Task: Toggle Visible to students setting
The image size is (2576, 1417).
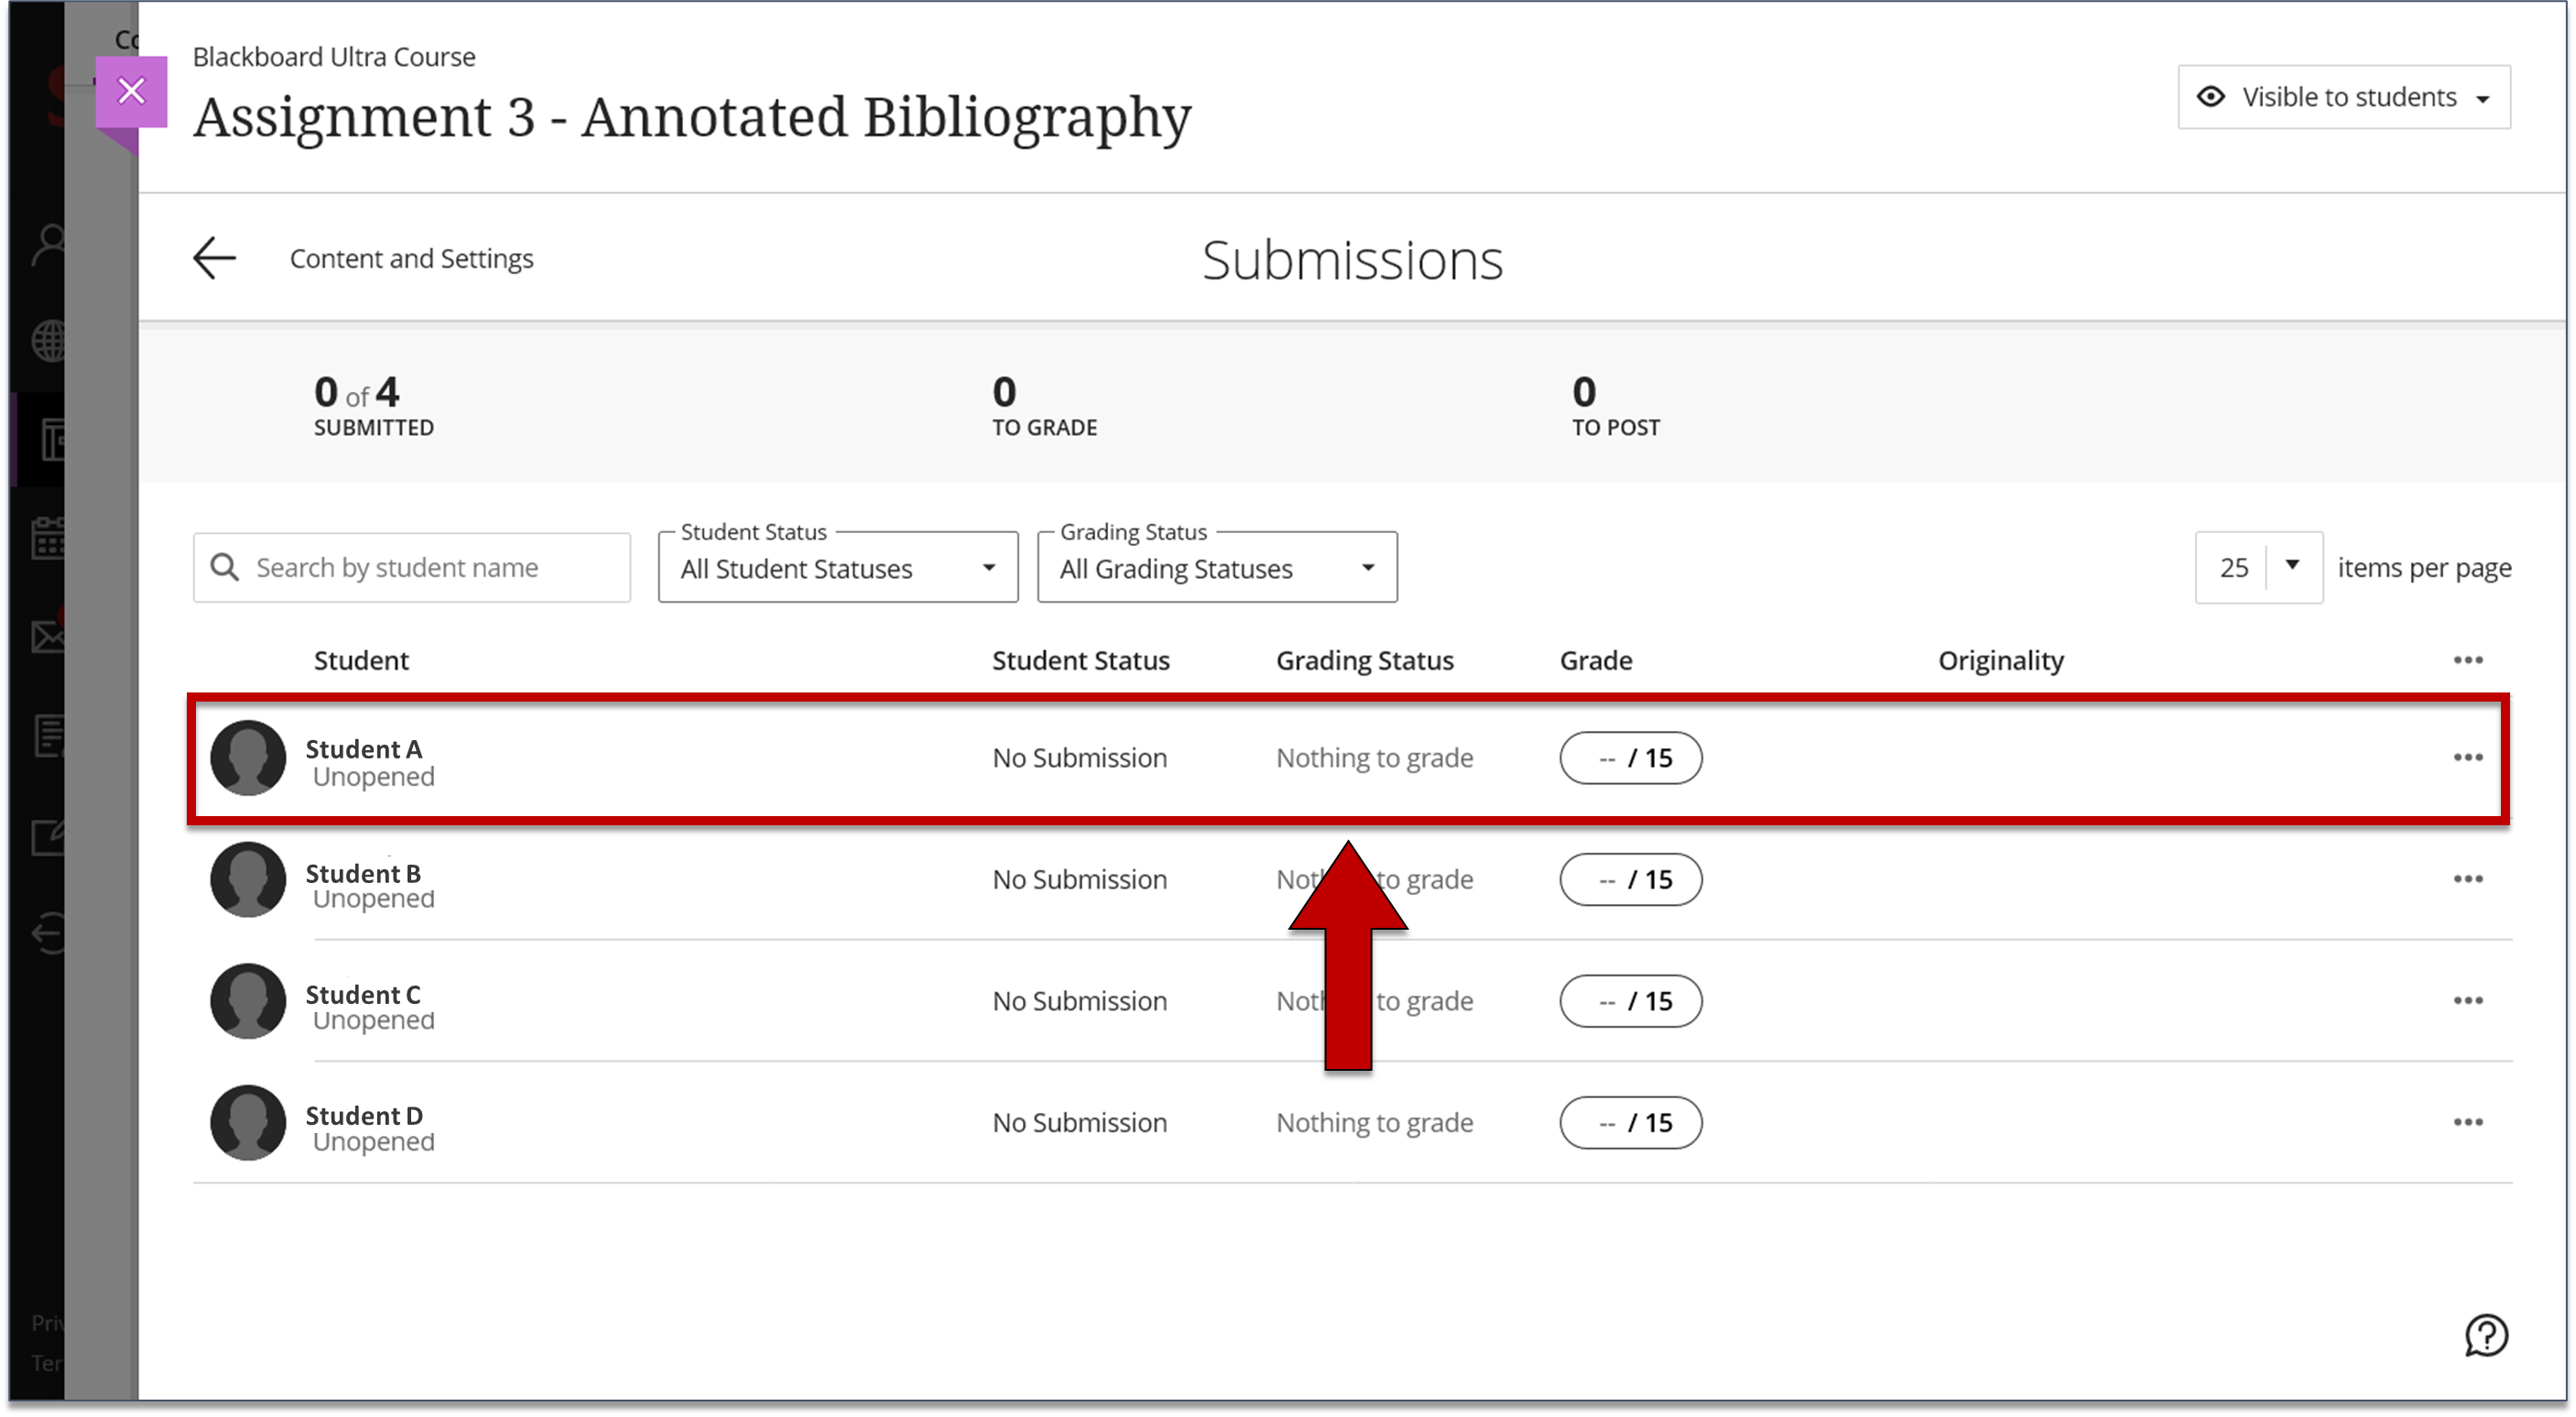Action: click(x=2343, y=97)
